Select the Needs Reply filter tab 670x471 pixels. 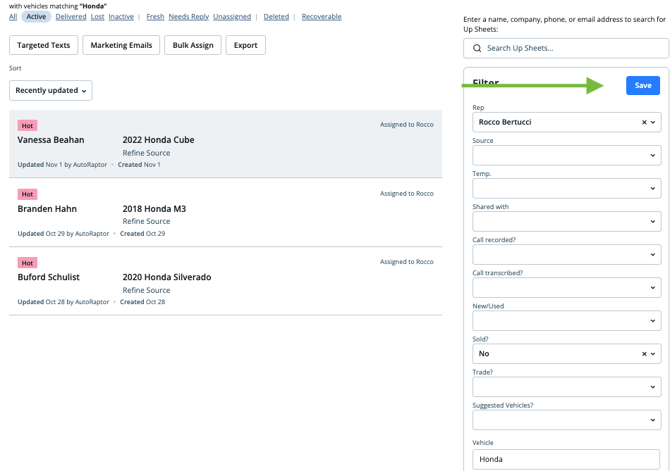(x=189, y=17)
